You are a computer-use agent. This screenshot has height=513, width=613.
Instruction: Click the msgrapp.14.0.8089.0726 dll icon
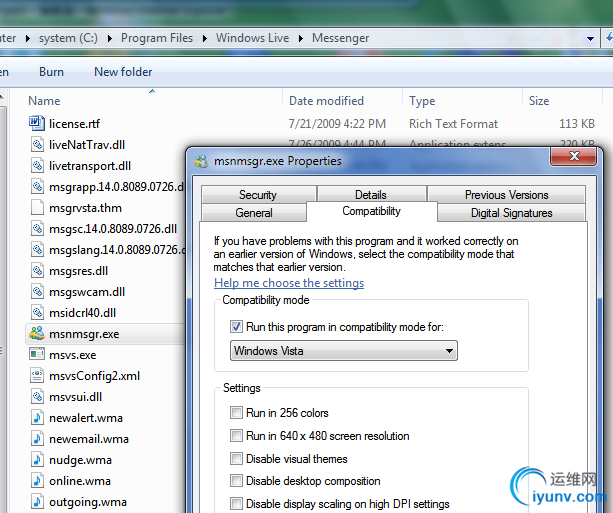tap(37, 187)
